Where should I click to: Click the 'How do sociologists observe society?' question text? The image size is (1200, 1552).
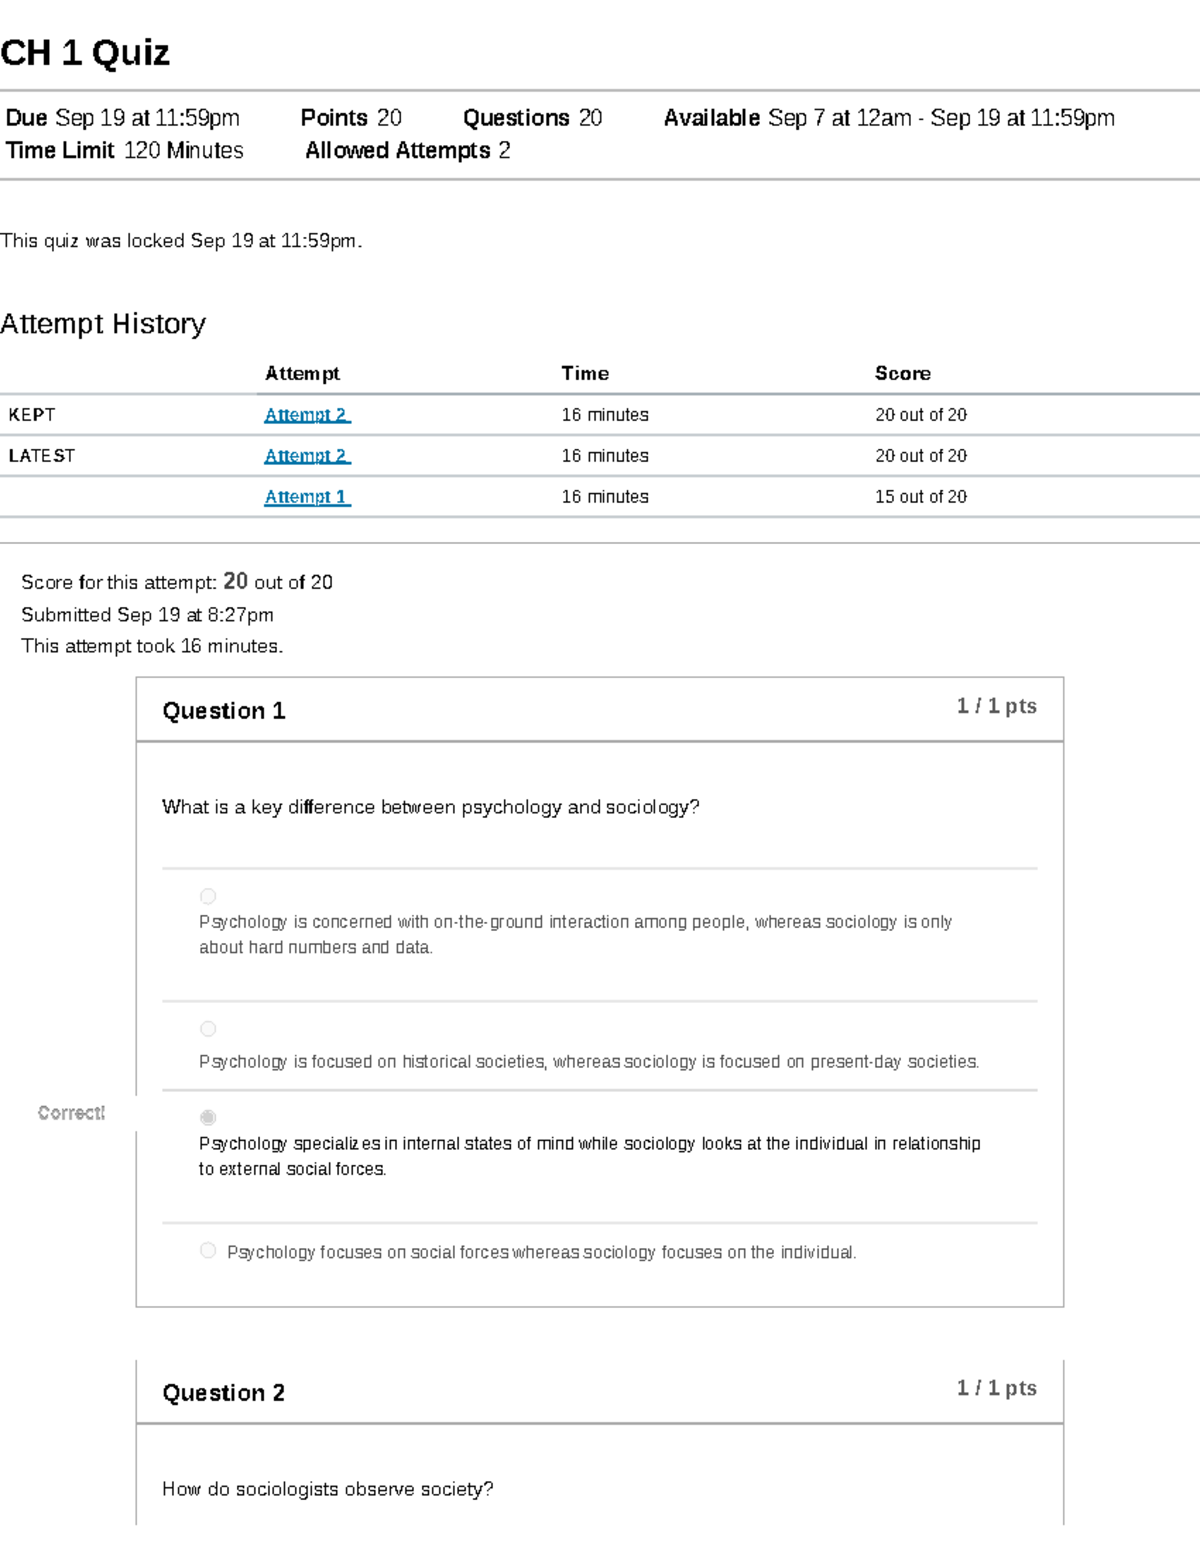328,1489
